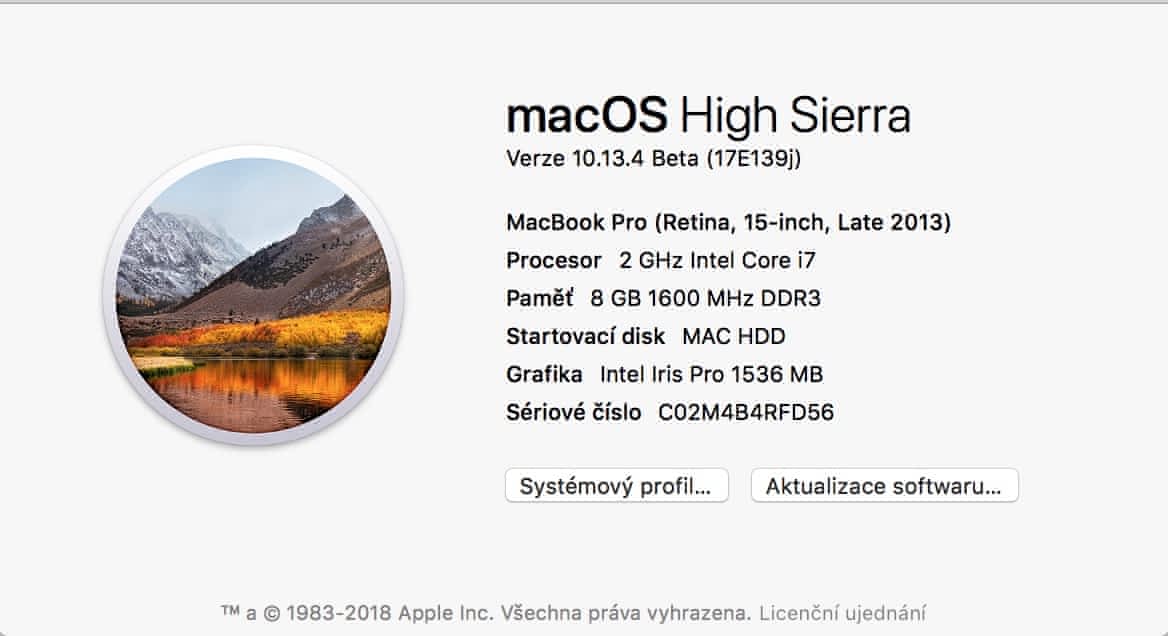Click the bold macOS title word

[587, 116]
